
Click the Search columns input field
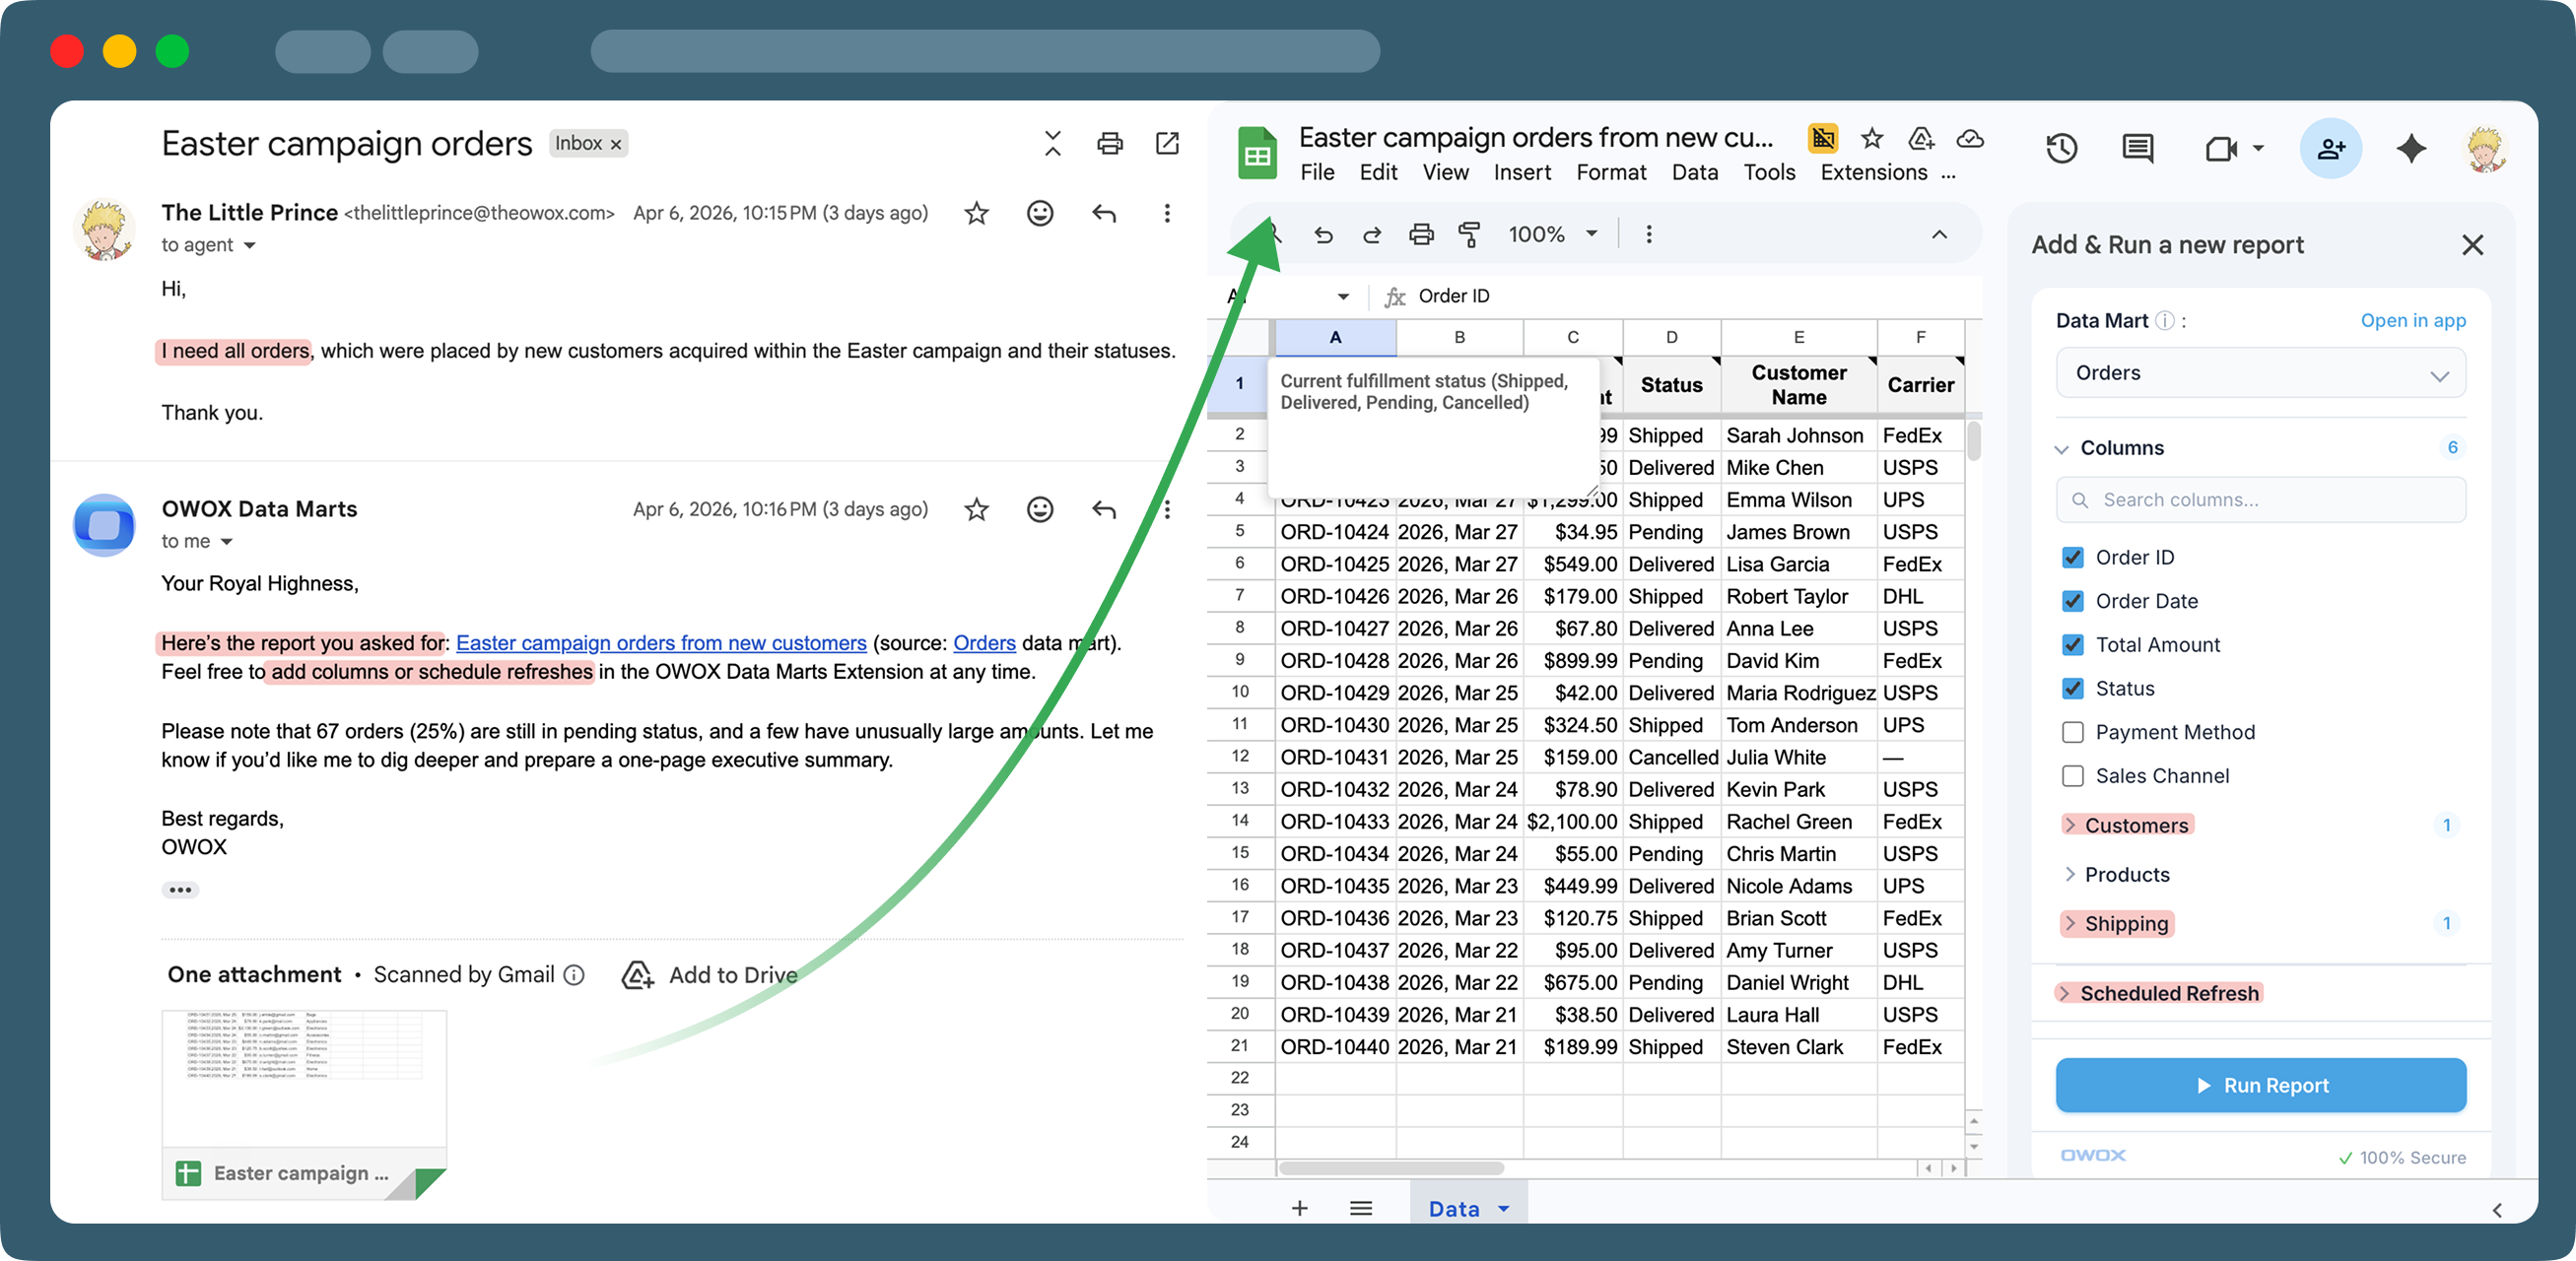pyautogui.click(x=2260, y=500)
